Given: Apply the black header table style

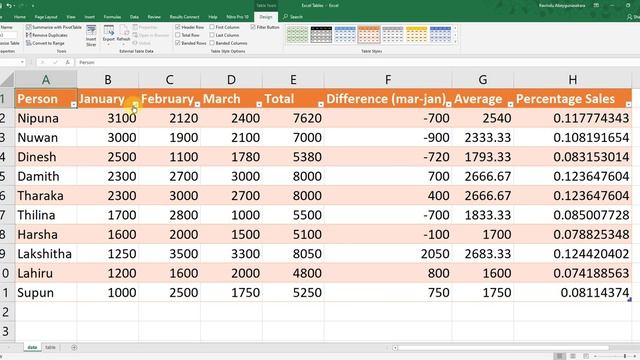Looking at the screenshot, I should coord(321,35).
